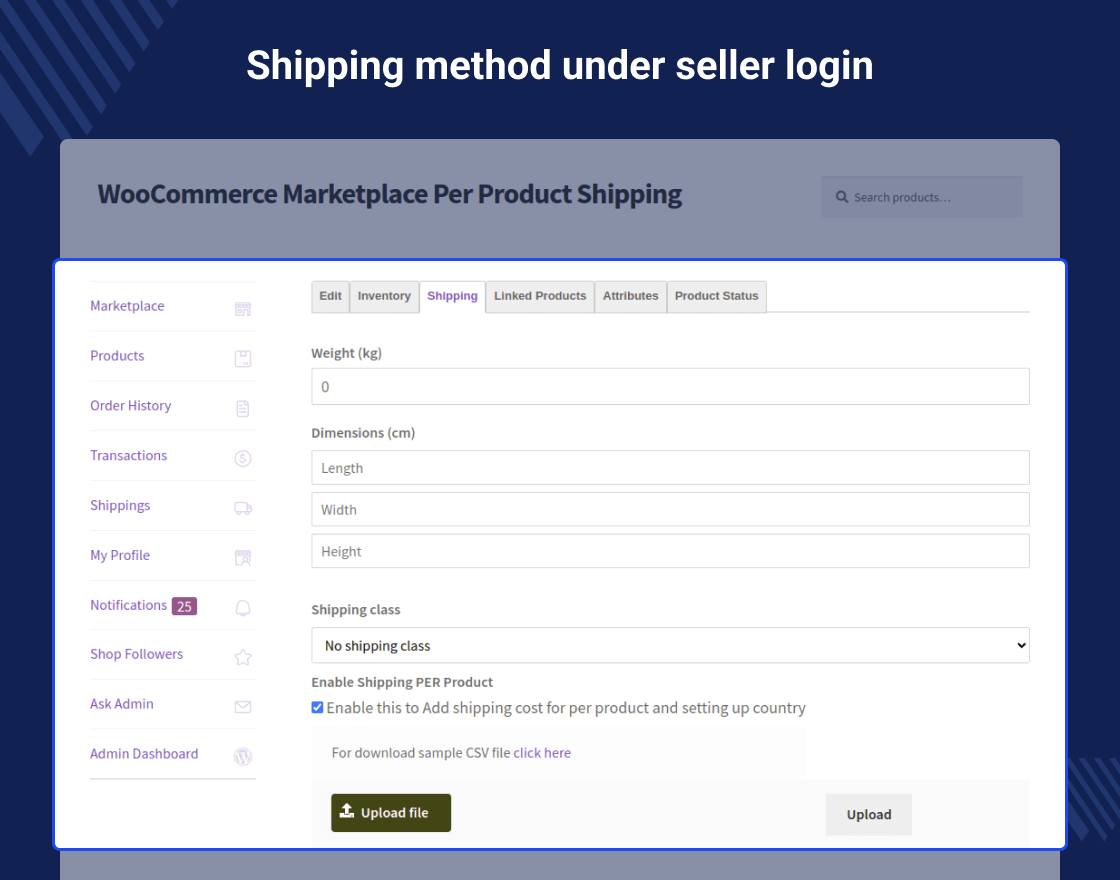
Task: Open the Marketplace dashboard icon
Action: pyautogui.click(x=242, y=308)
